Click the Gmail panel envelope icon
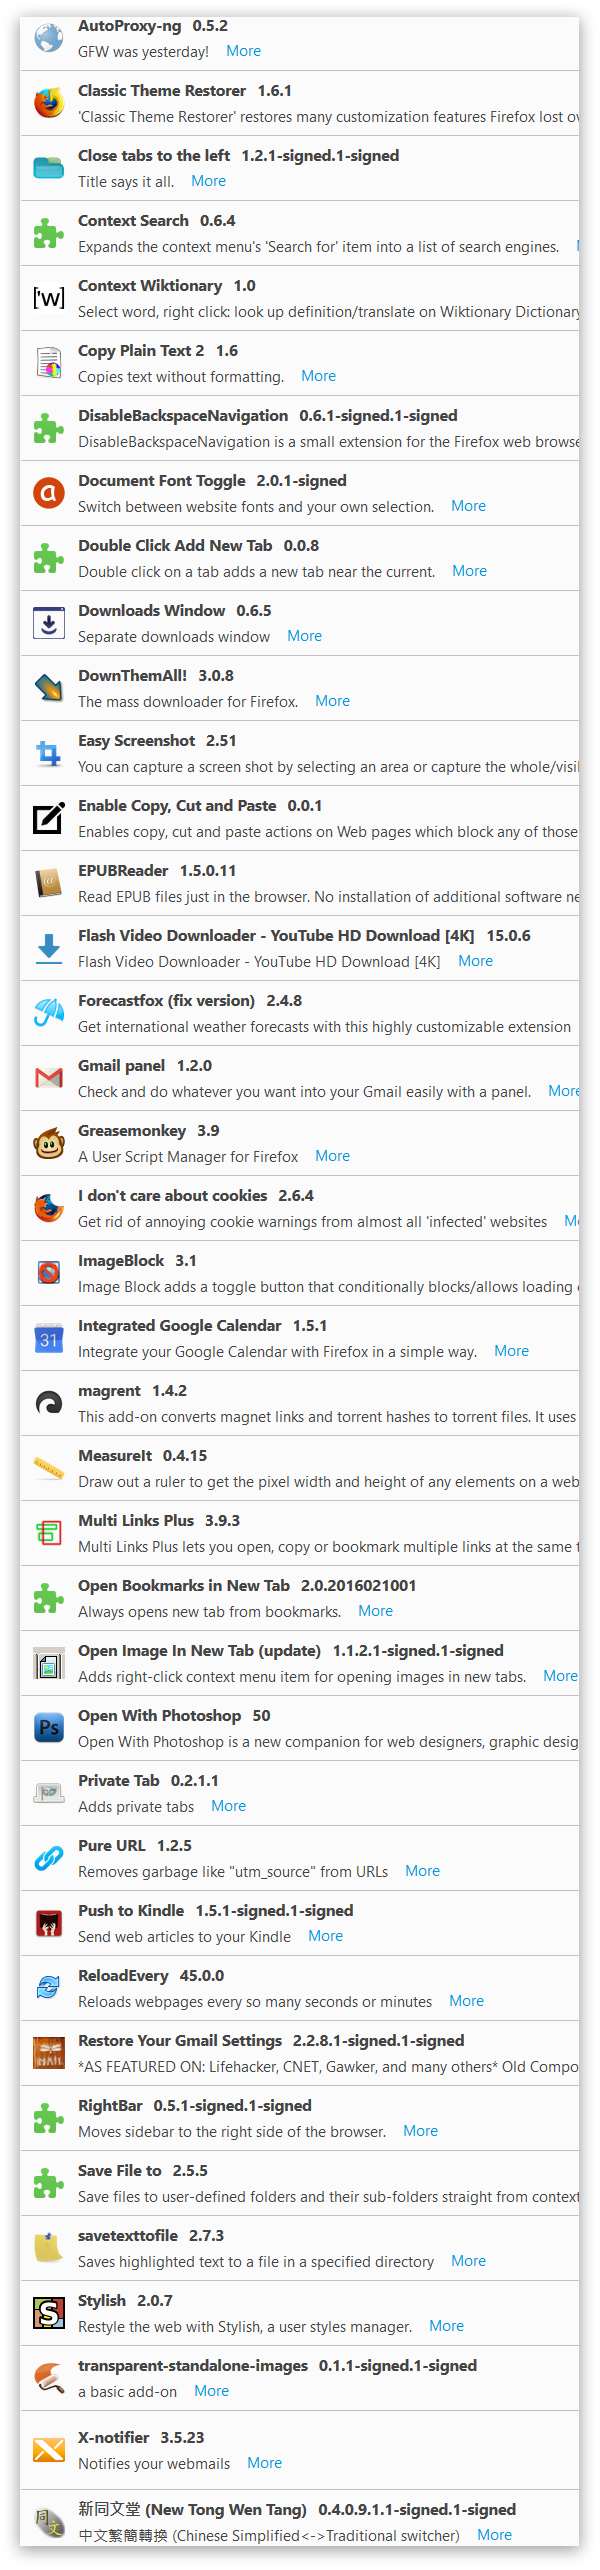Viewport: 600px width, 2570px height. point(48,1078)
